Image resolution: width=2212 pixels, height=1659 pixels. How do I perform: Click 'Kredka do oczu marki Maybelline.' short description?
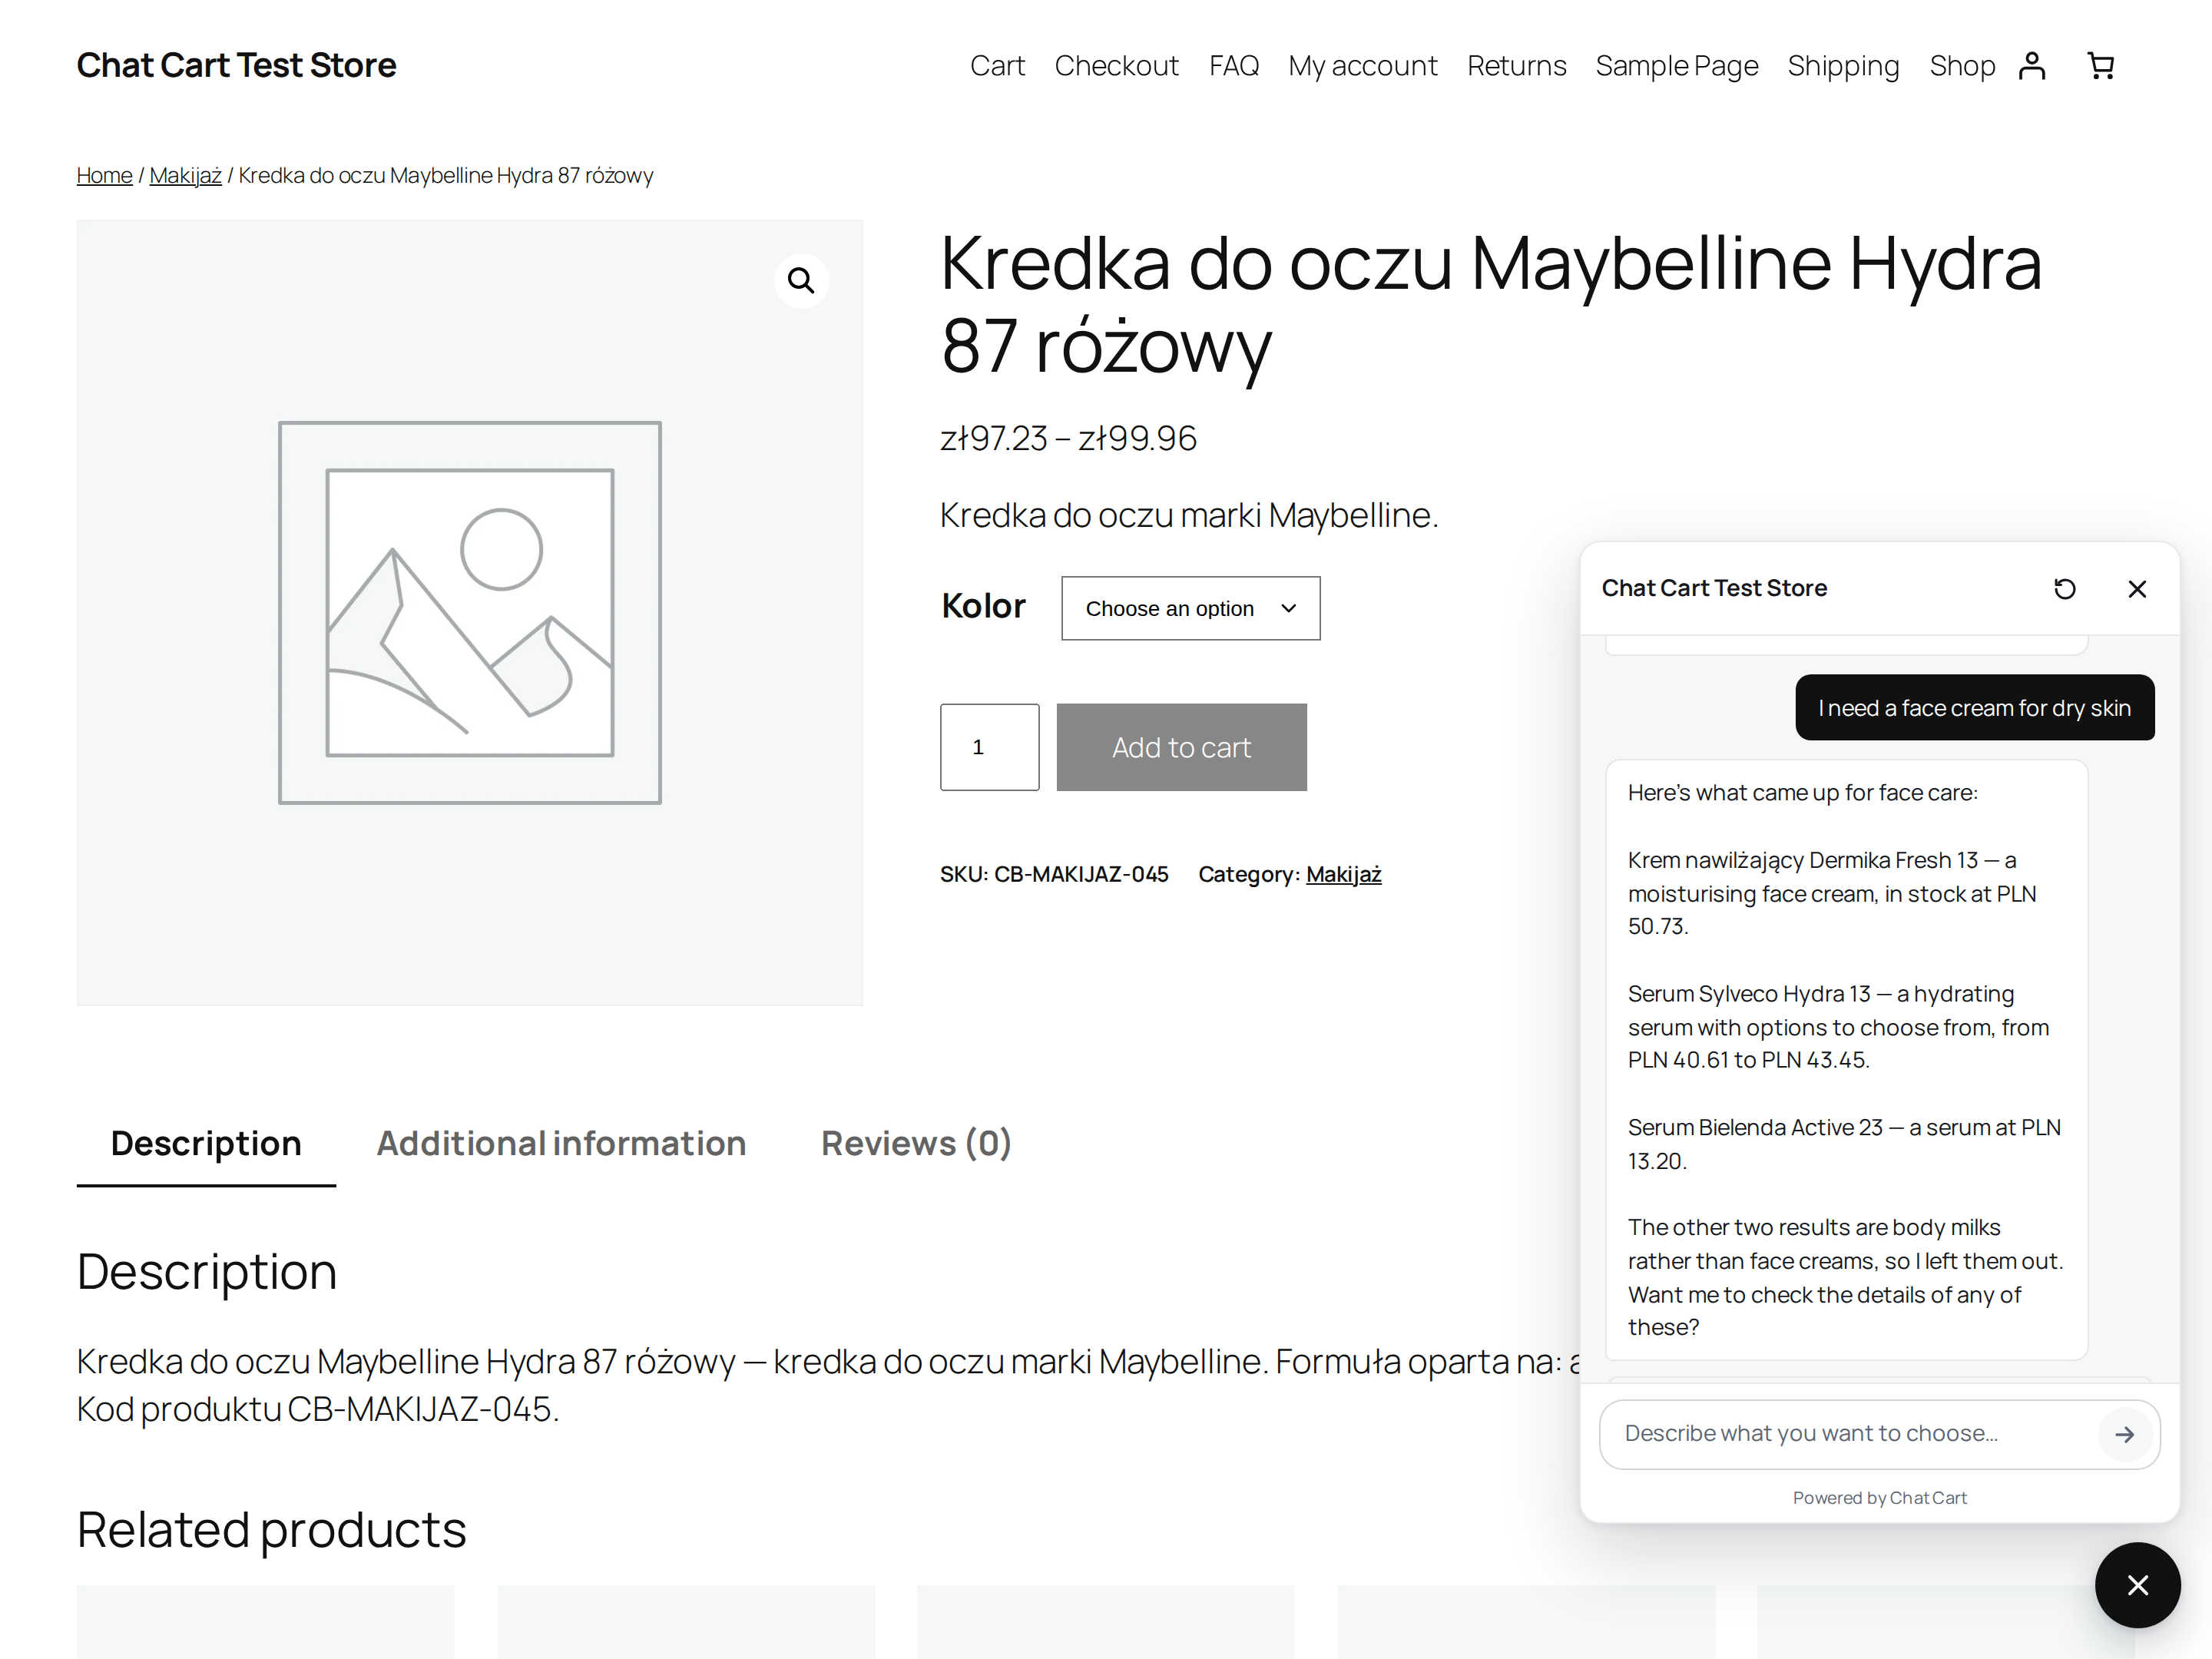1189,515
